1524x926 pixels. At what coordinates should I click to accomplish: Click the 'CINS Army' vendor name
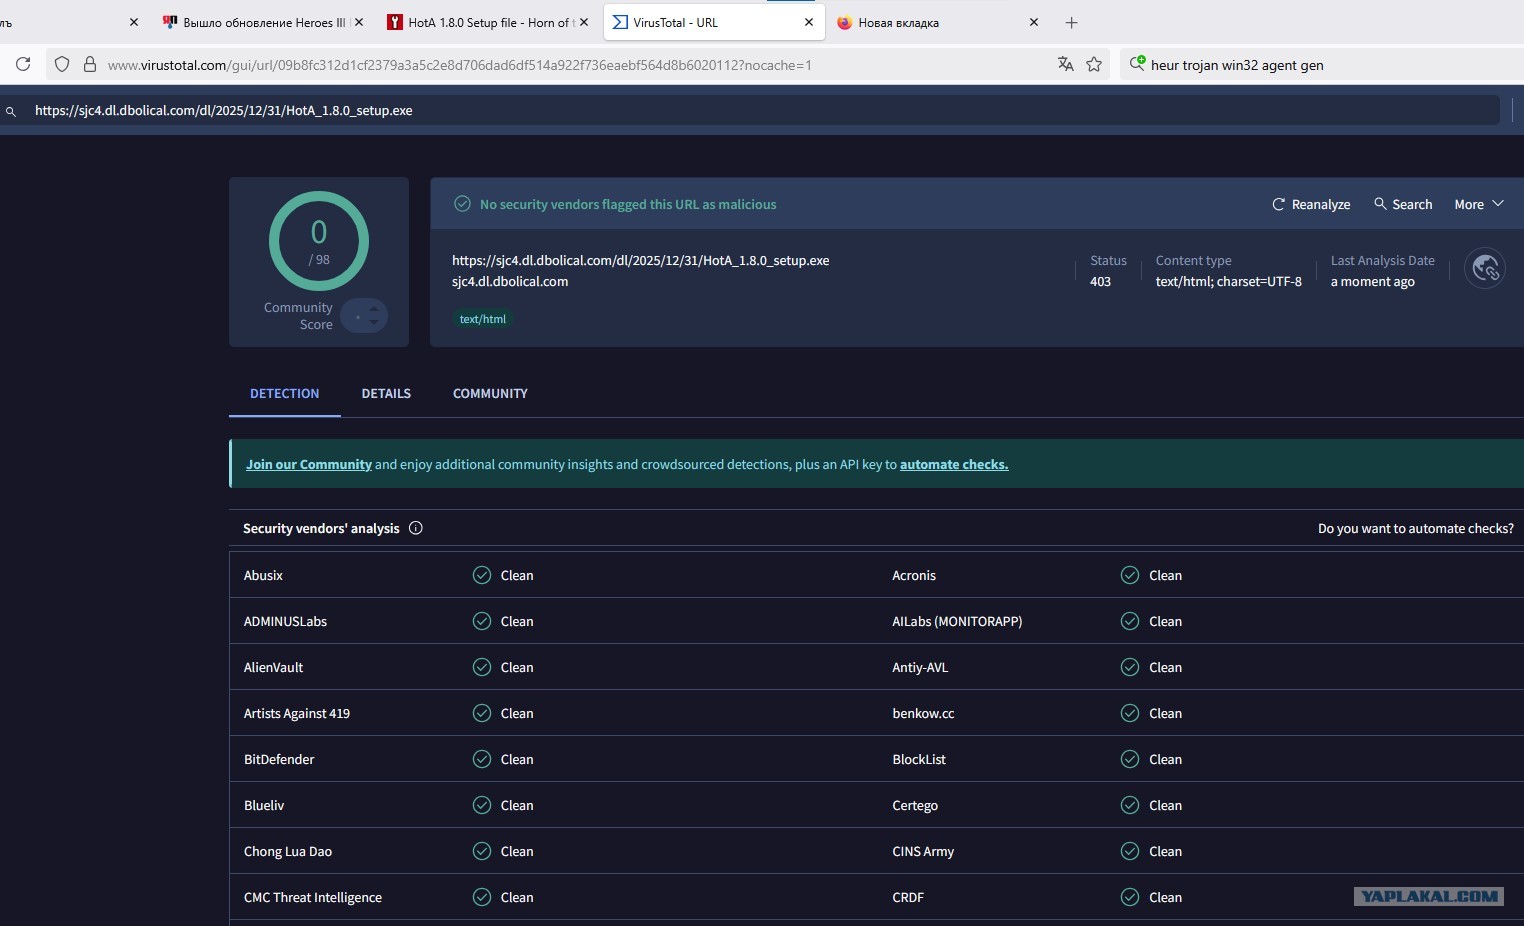point(923,851)
